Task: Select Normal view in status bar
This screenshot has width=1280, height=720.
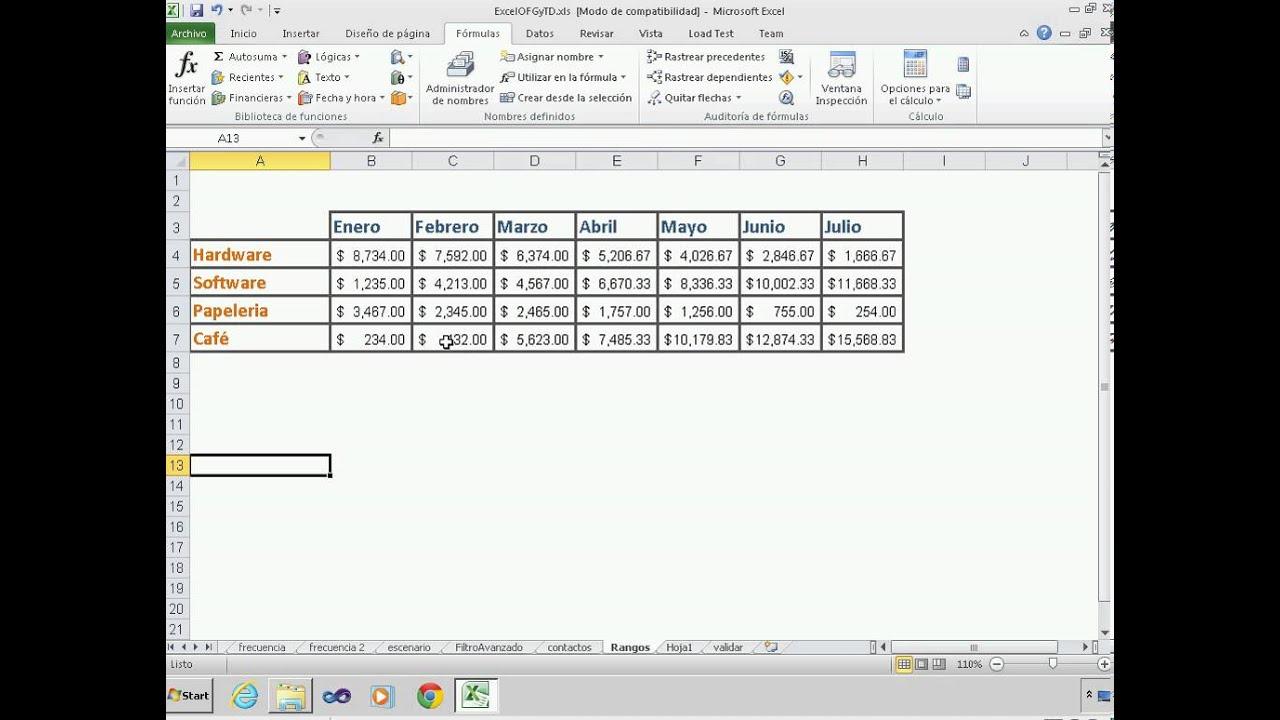Action: pyautogui.click(x=904, y=663)
